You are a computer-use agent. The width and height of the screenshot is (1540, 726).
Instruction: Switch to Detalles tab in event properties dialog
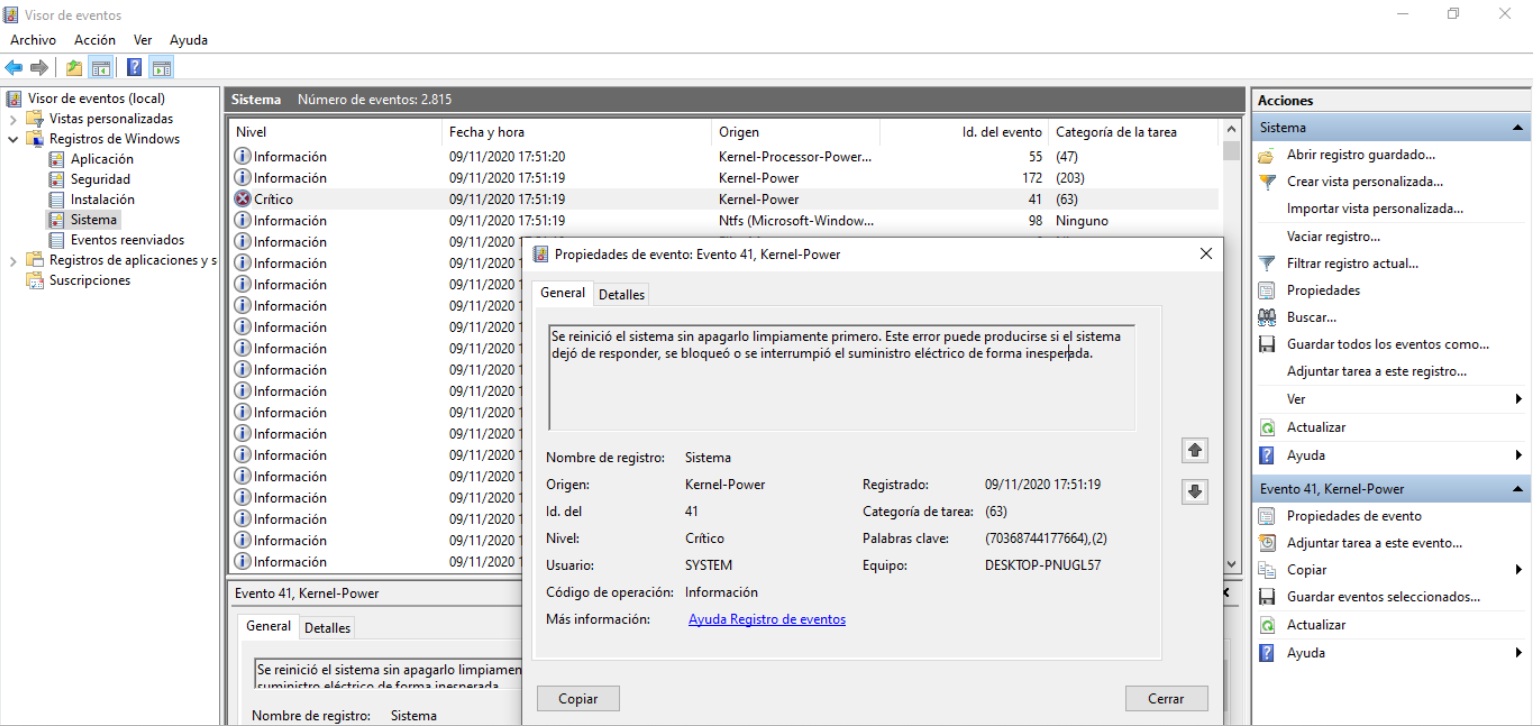click(621, 294)
